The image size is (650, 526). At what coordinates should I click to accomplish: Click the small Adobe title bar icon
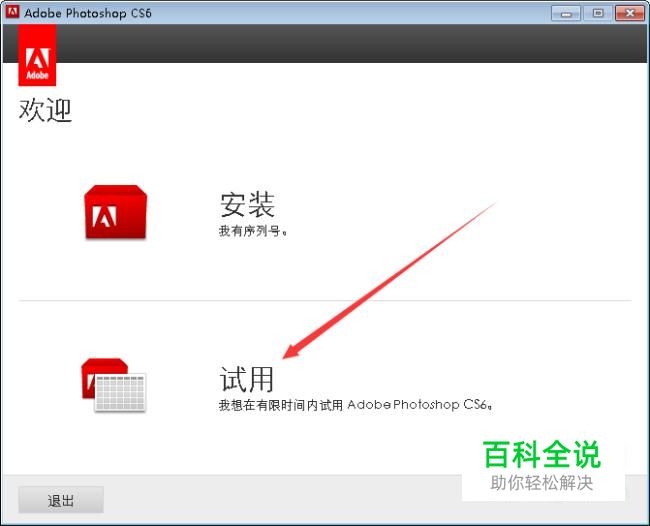[12, 12]
